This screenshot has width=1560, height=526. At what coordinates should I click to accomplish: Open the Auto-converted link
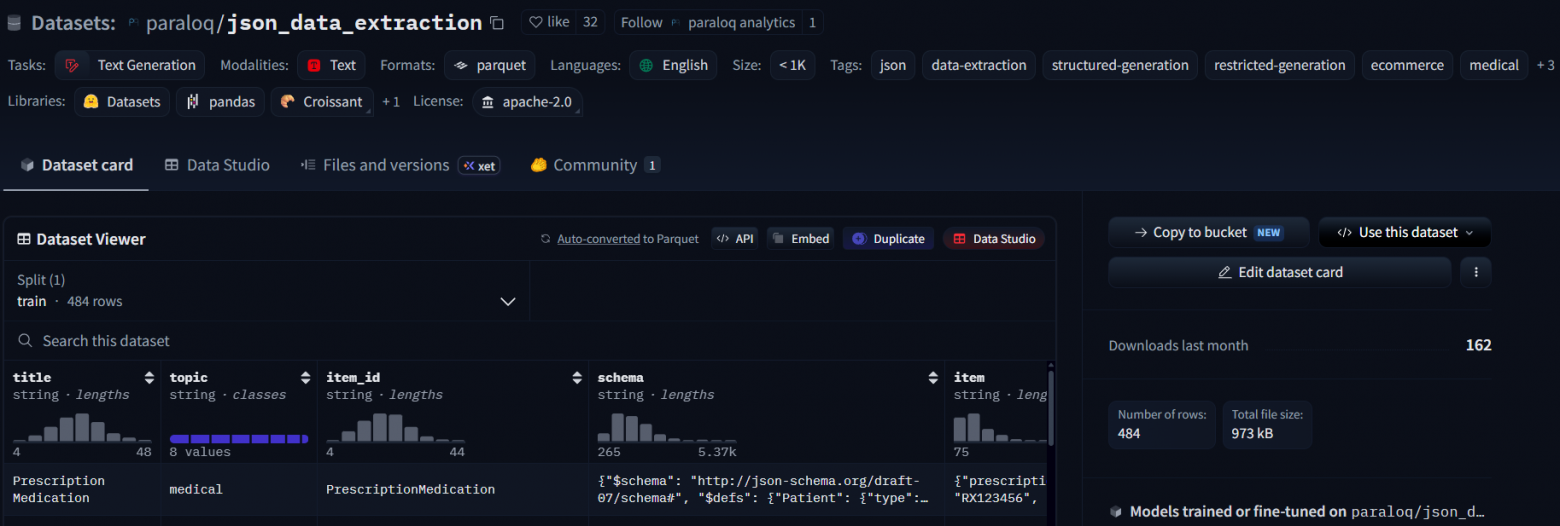tap(598, 239)
